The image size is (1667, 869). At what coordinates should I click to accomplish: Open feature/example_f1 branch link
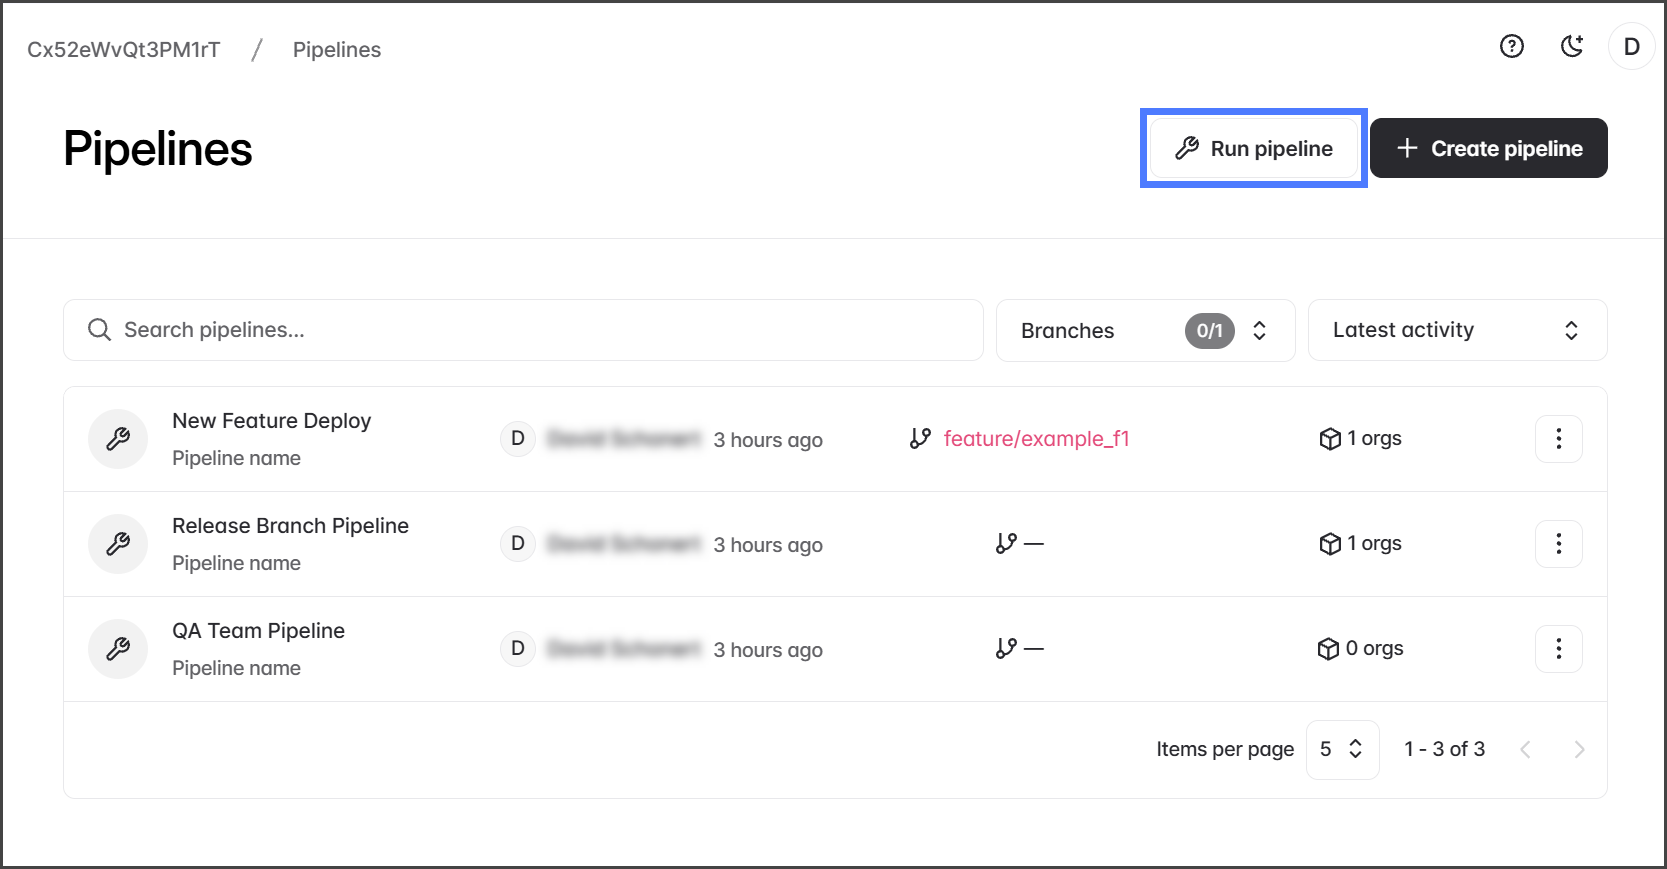(x=1036, y=439)
